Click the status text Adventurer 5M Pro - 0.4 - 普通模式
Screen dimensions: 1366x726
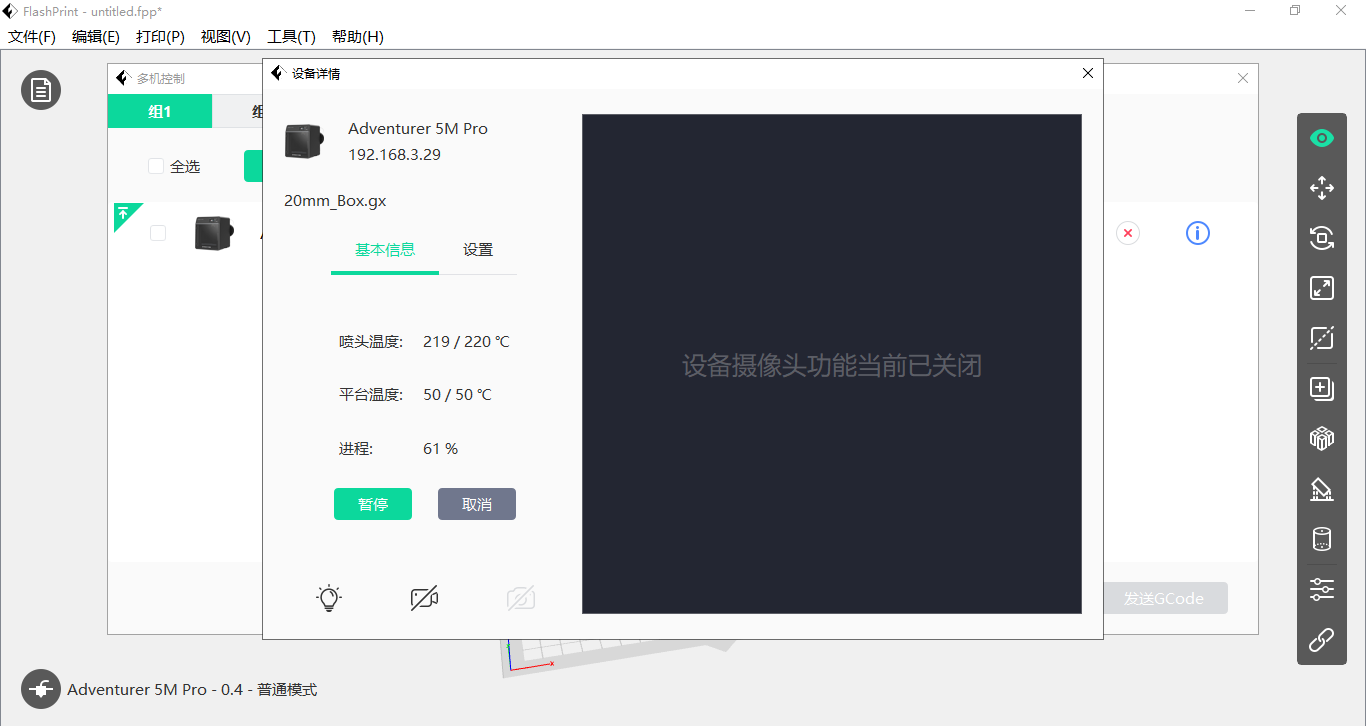(192, 689)
